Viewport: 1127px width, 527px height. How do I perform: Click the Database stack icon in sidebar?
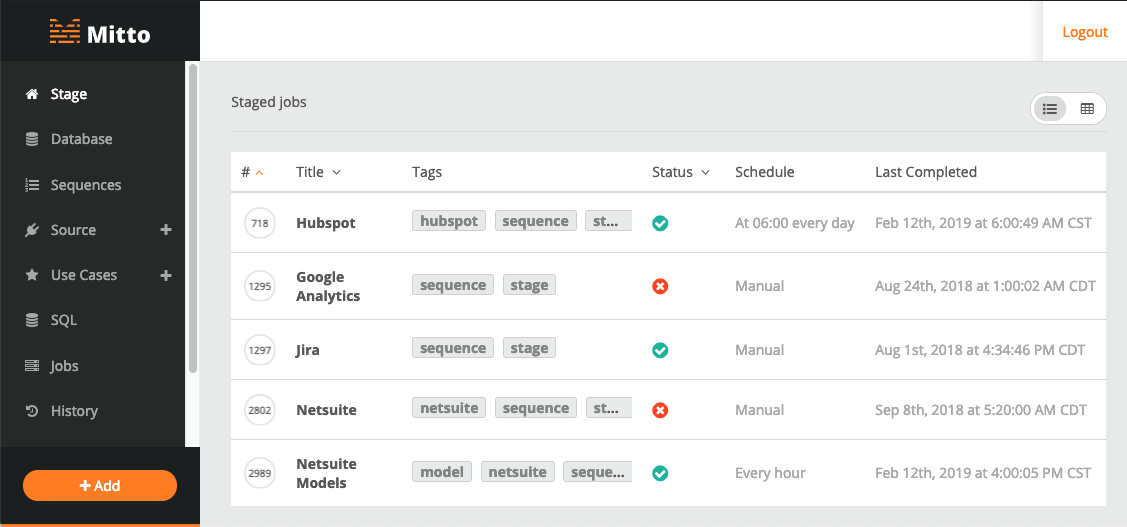click(x=32, y=139)
